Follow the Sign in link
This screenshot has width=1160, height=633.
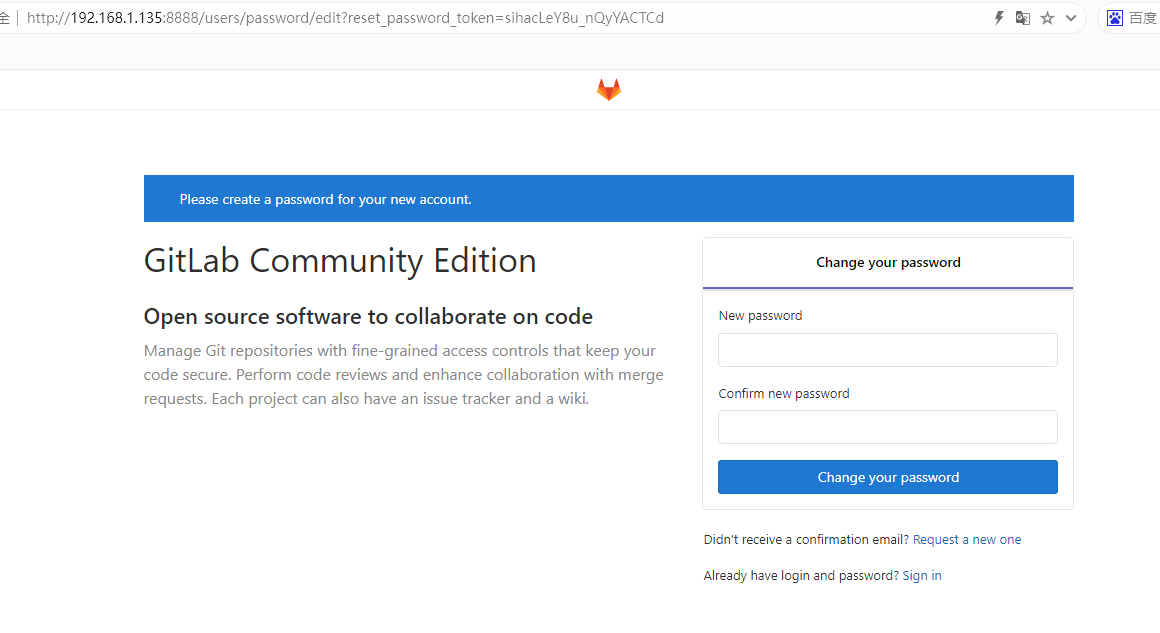(x=921, y=576)
